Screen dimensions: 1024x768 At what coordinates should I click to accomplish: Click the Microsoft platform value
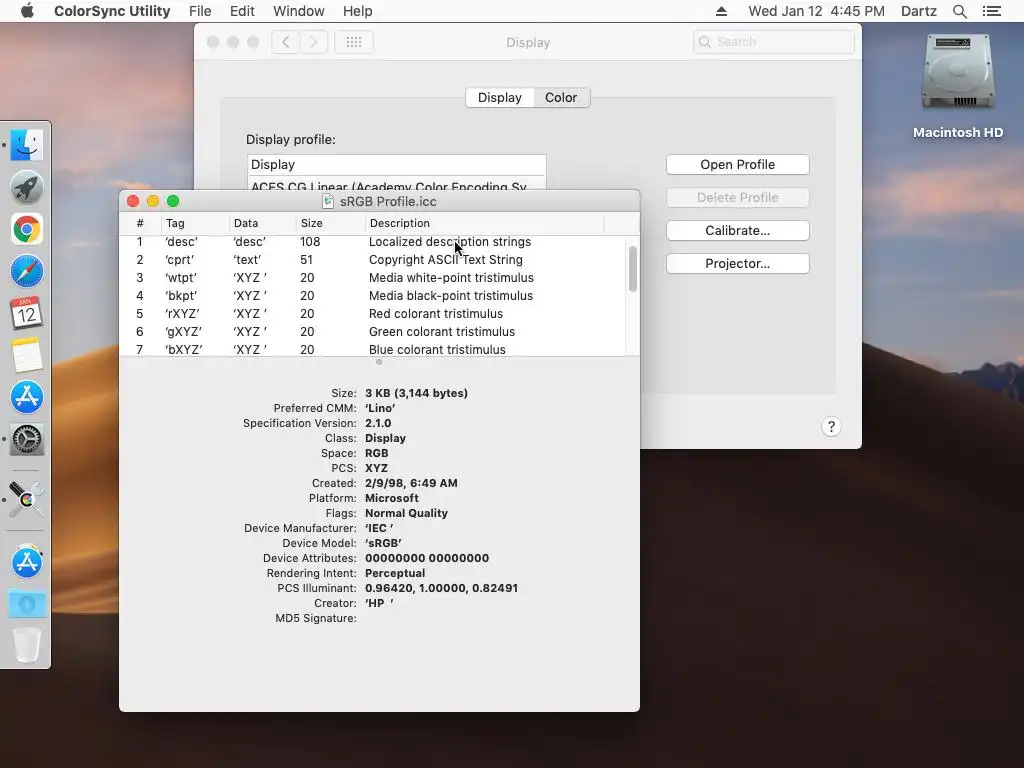391,498
